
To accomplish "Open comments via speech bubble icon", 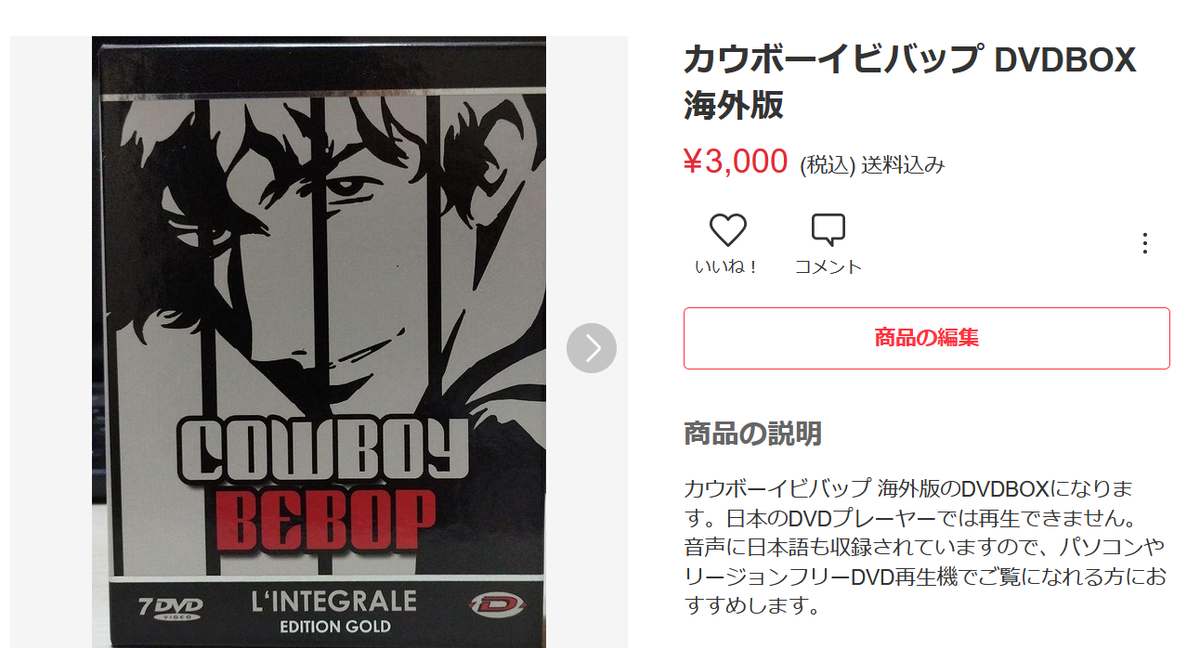I will [x=828, y=231].
